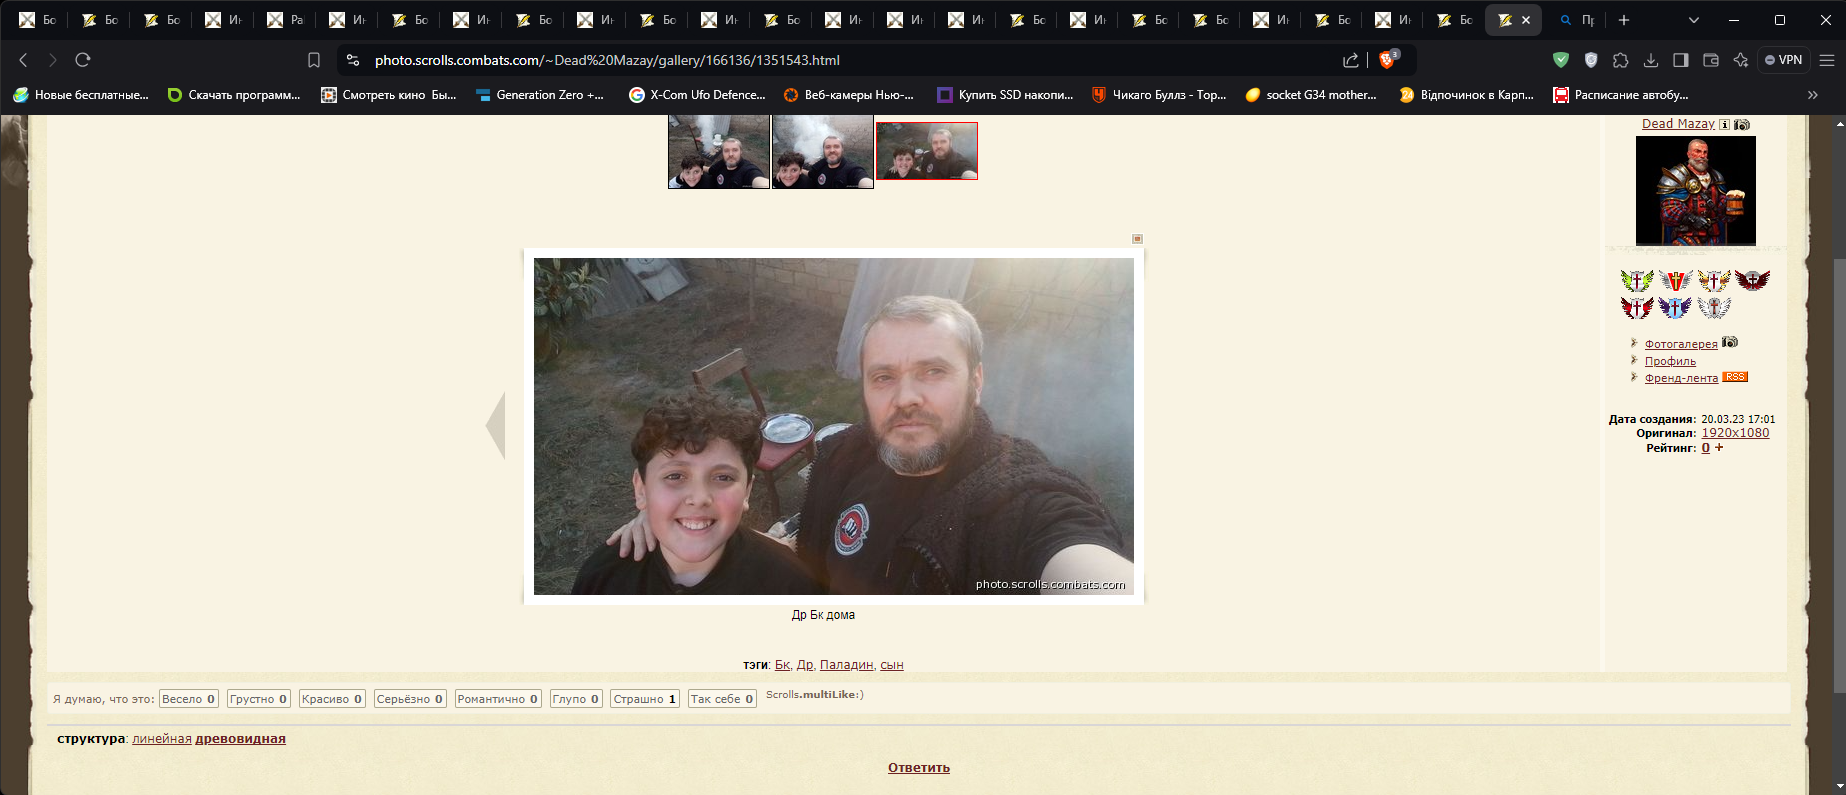Vote 'Глупо' for this photo
The width and height of the screenshot is (1846, 795).
(576, 699)
